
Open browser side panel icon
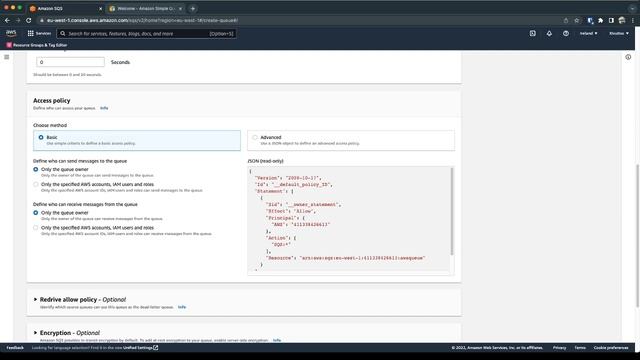(x=611, y=20)
